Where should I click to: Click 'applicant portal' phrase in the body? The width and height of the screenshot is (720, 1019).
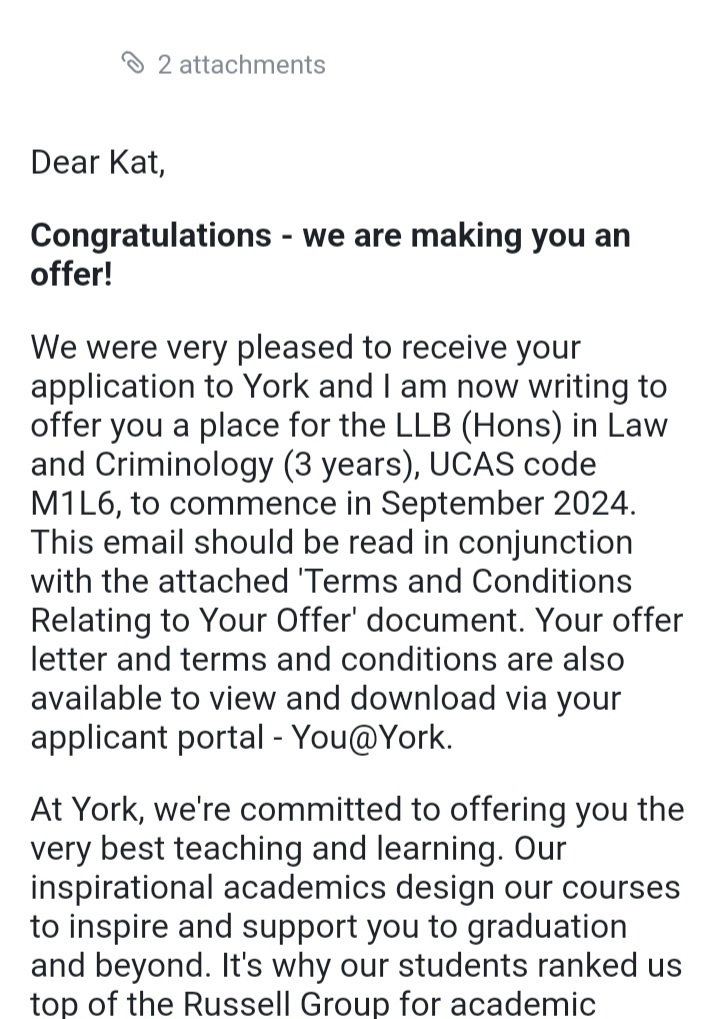[147, 738]
